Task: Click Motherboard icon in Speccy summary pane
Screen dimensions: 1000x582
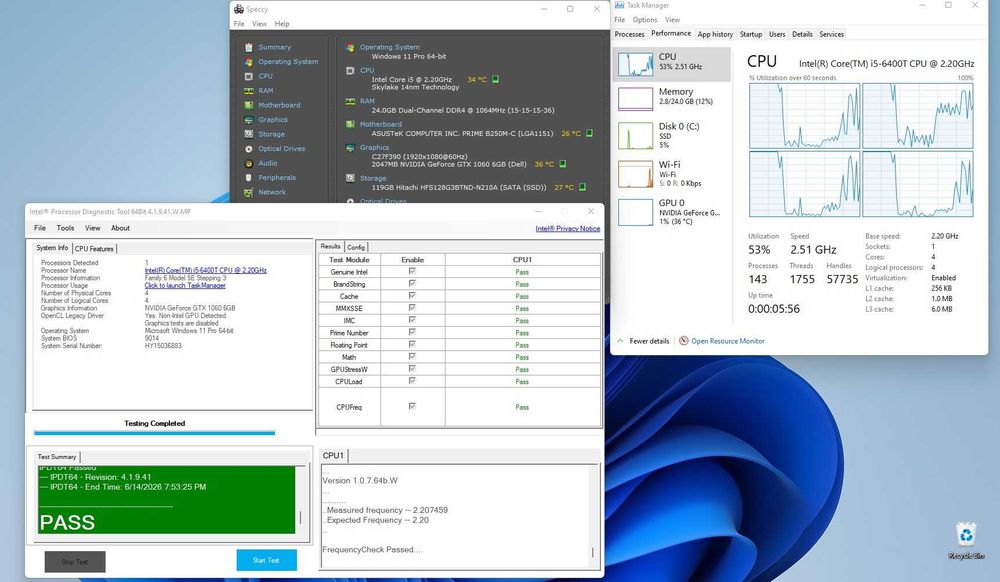Action: (350, 124)
